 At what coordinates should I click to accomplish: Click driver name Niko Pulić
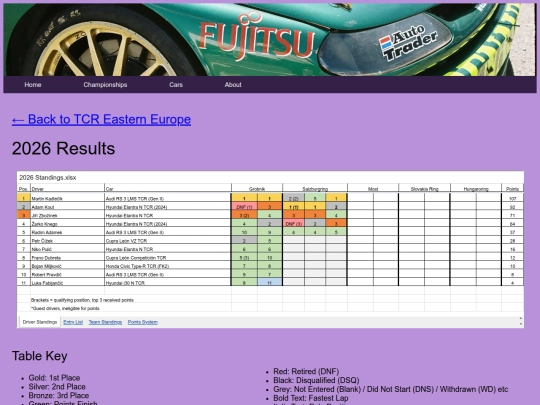pos(42,249)
